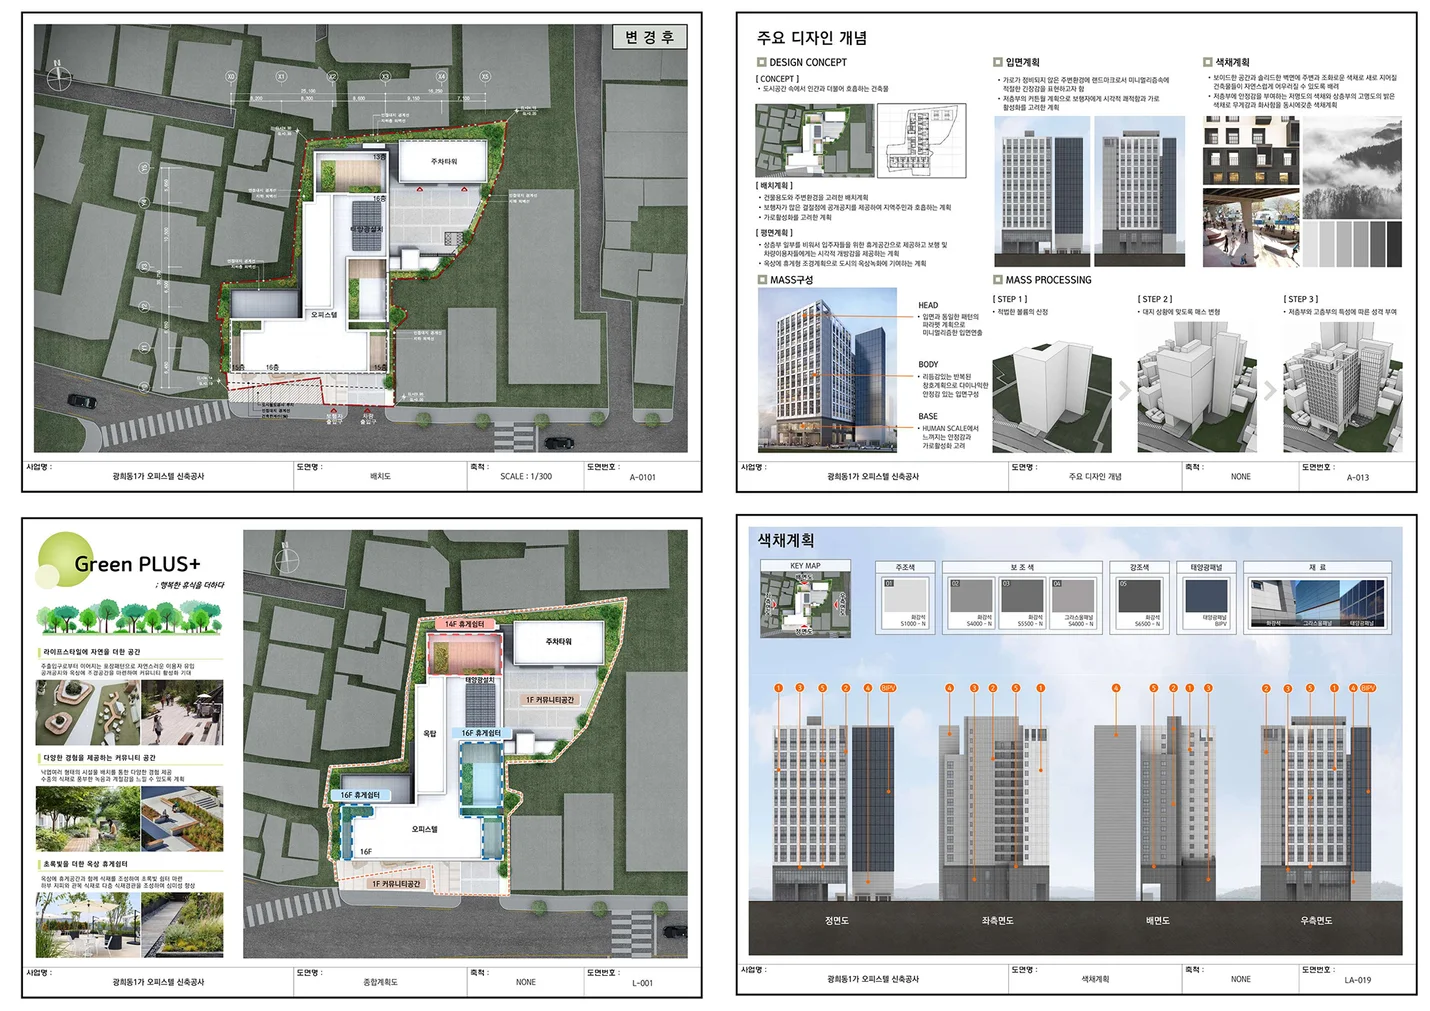
Task: Click the '주차타워' label on sheet A-0101
Action: 444,161
